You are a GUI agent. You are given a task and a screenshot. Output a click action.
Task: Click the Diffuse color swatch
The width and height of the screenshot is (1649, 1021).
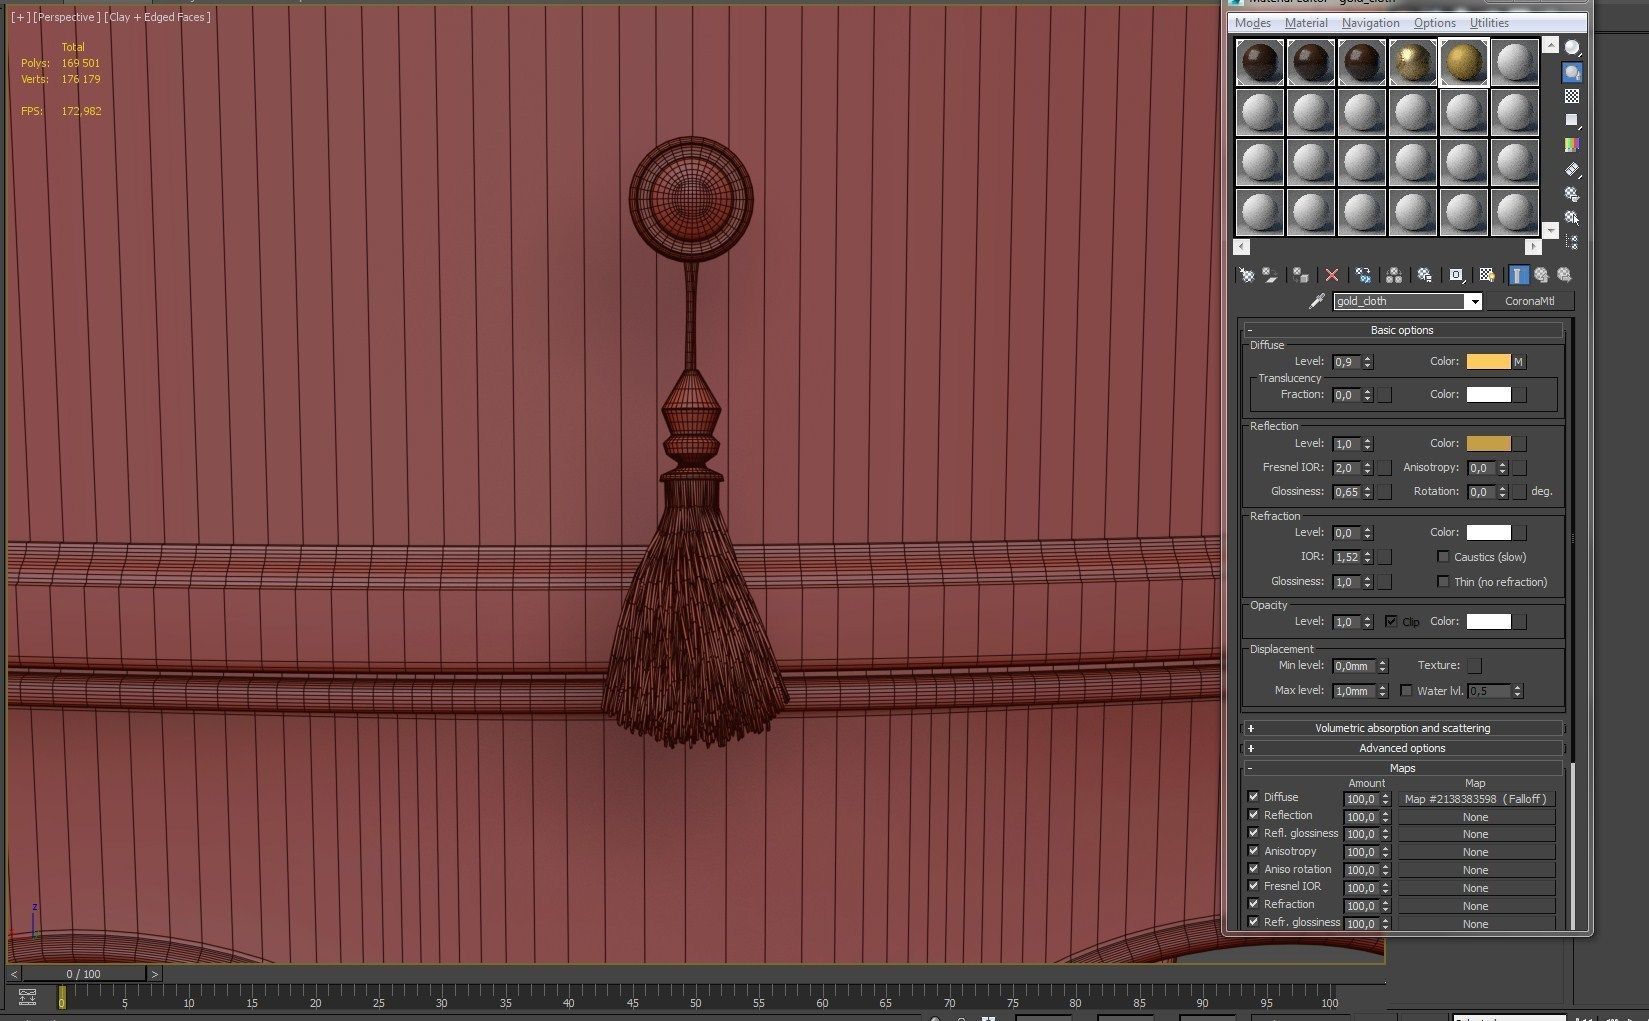[x=1488, y=362]
